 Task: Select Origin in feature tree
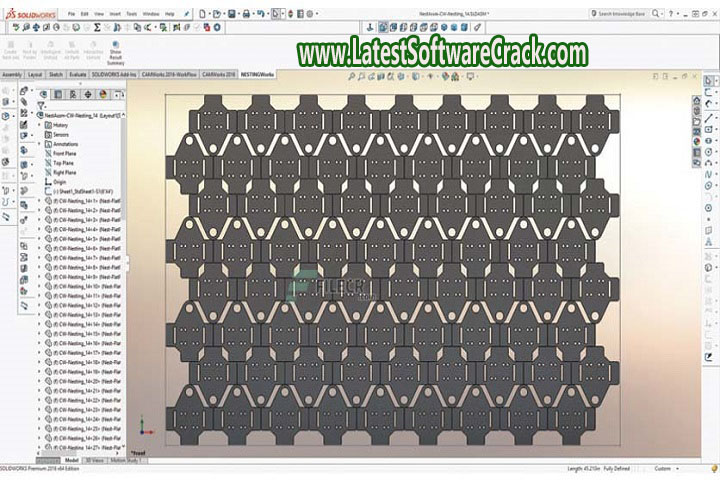coord(56,182)
